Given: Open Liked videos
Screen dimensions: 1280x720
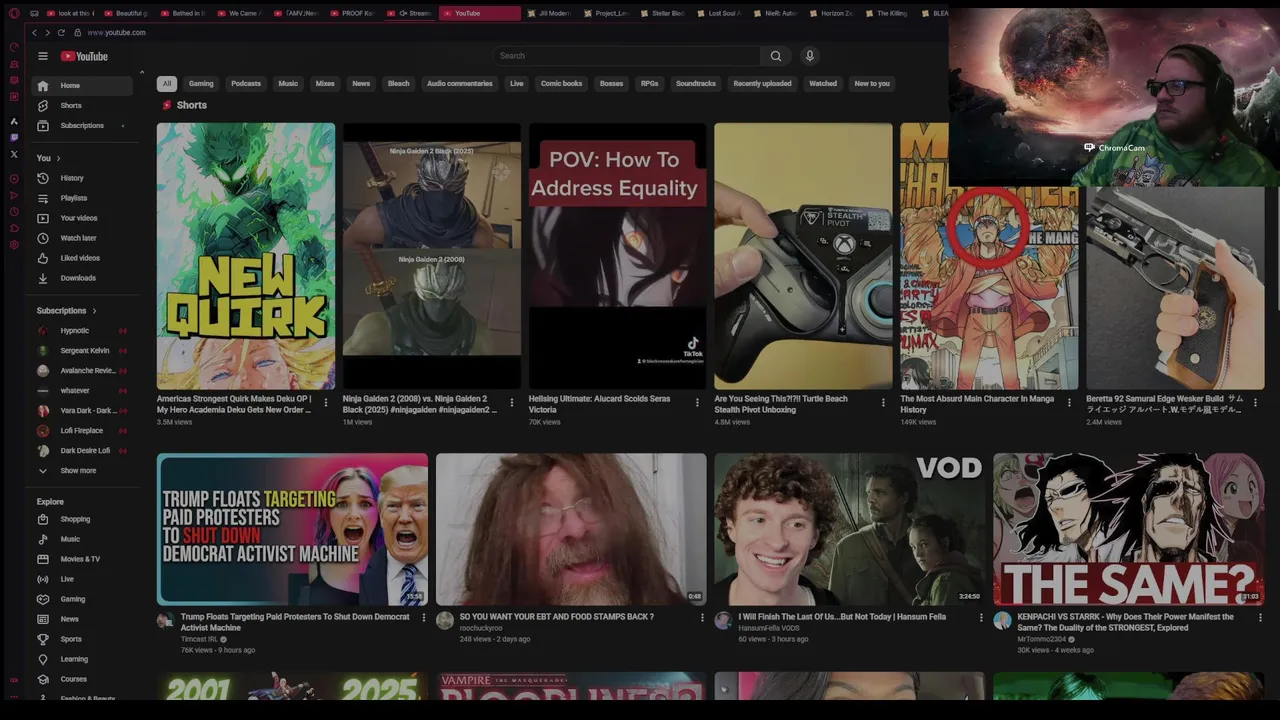Looking at the screenshot, I should pos(82,258).
